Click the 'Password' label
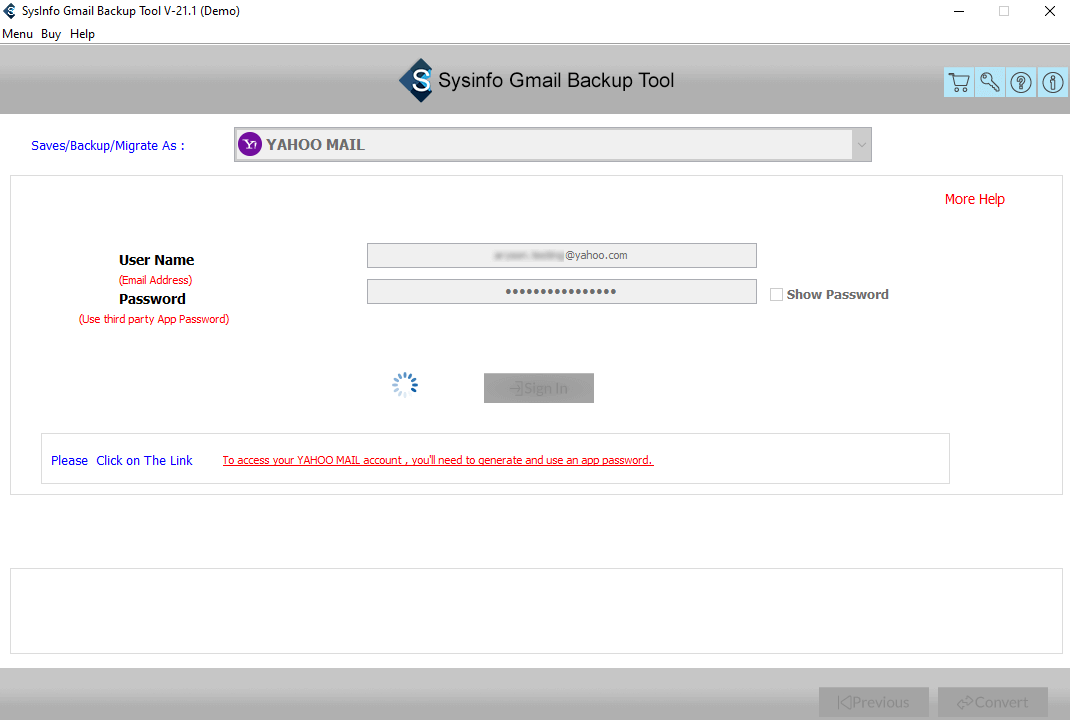1070x720 pixels. 152,299
